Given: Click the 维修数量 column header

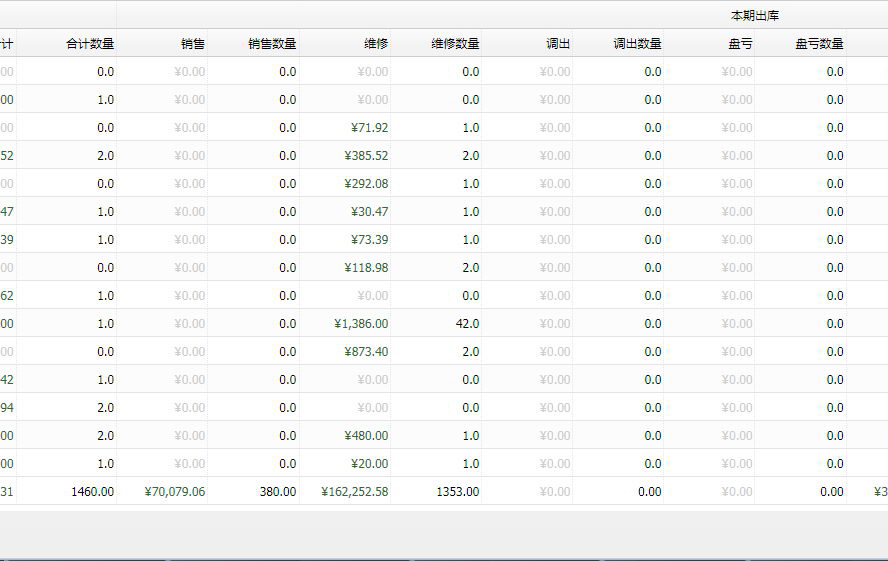Looking at the screenshot, I should pyautogui.click(x=455, y=44).
